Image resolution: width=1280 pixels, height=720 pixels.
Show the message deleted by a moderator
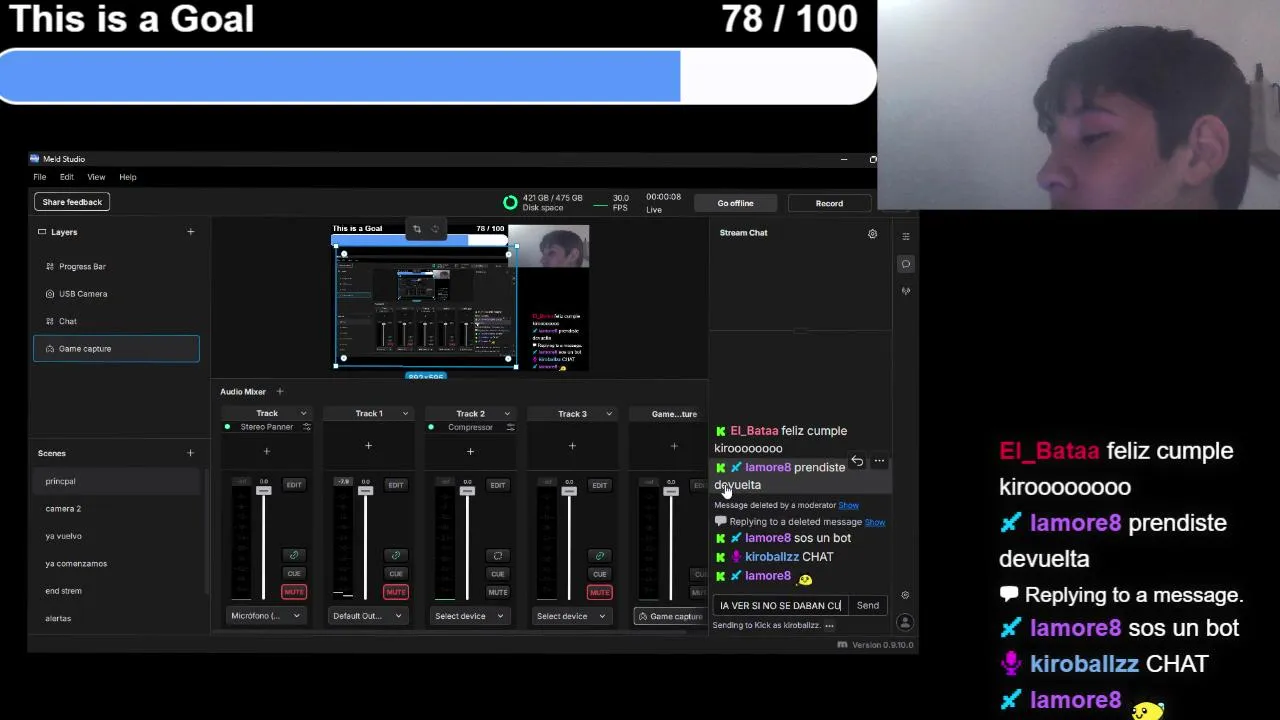(848, 505)
